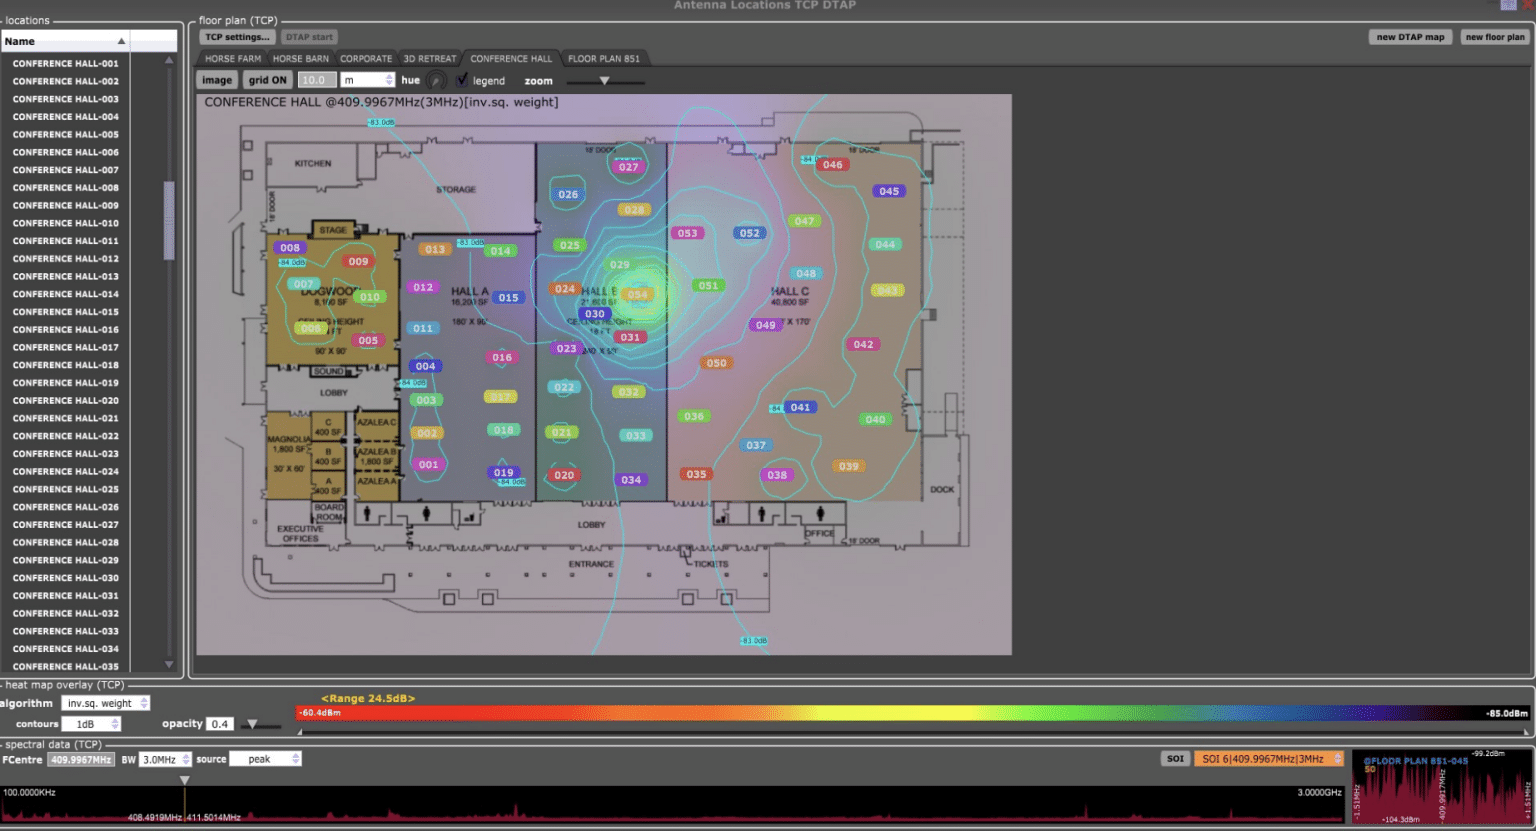Select CONFERENCE HALL-015 in the locations list
The width and height of the screenshot is (1536, 831).
click(x=64, y=311)
